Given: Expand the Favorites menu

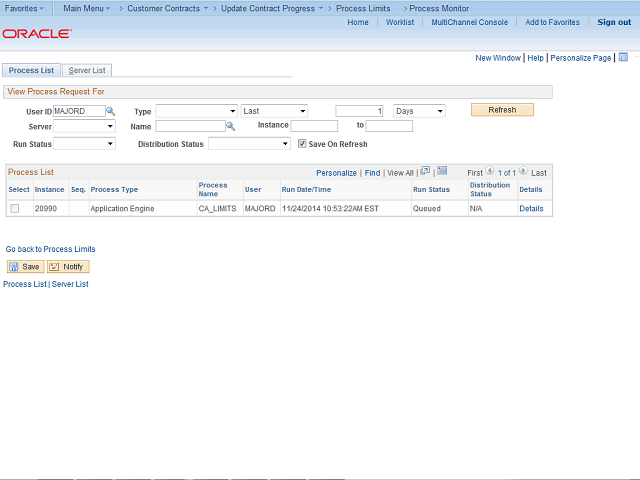Looking at the screenshot, I should click(x=24, y=8).
